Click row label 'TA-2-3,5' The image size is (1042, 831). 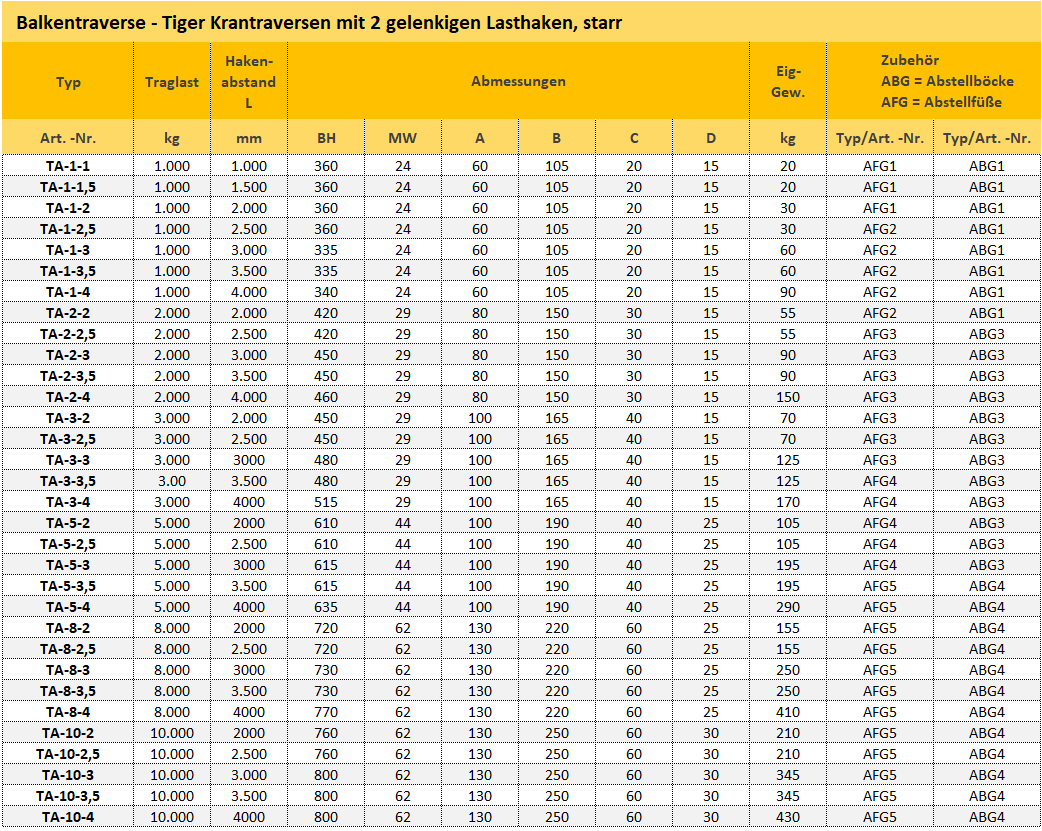(68, 376)
